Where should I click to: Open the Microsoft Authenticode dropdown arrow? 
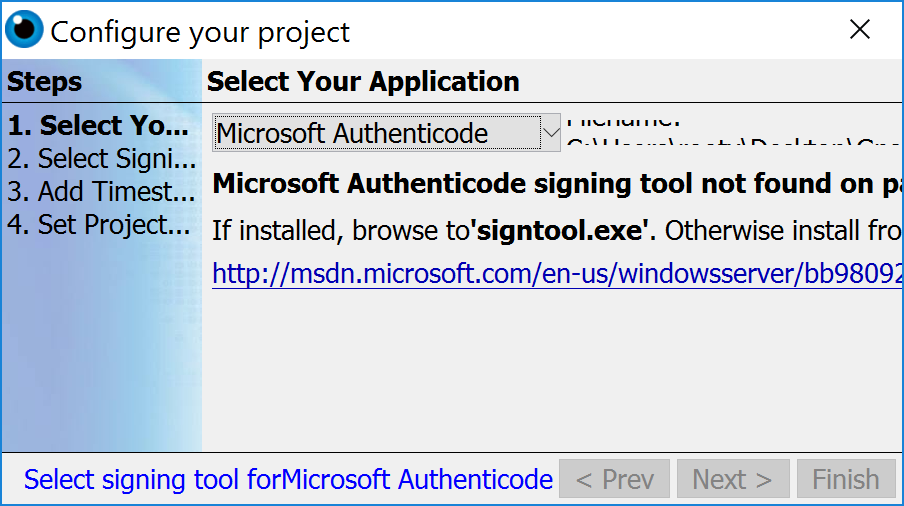(x=551, y=133)
